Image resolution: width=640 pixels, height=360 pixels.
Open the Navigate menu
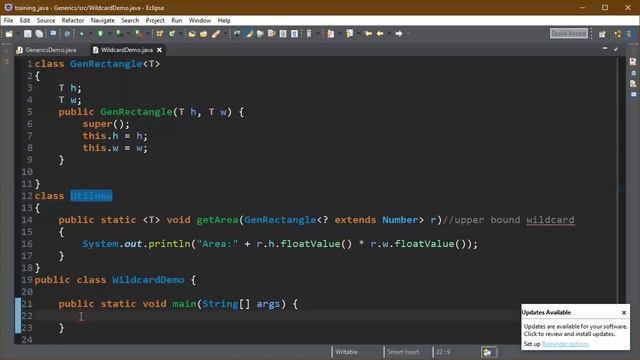click(x=102, y=20)
